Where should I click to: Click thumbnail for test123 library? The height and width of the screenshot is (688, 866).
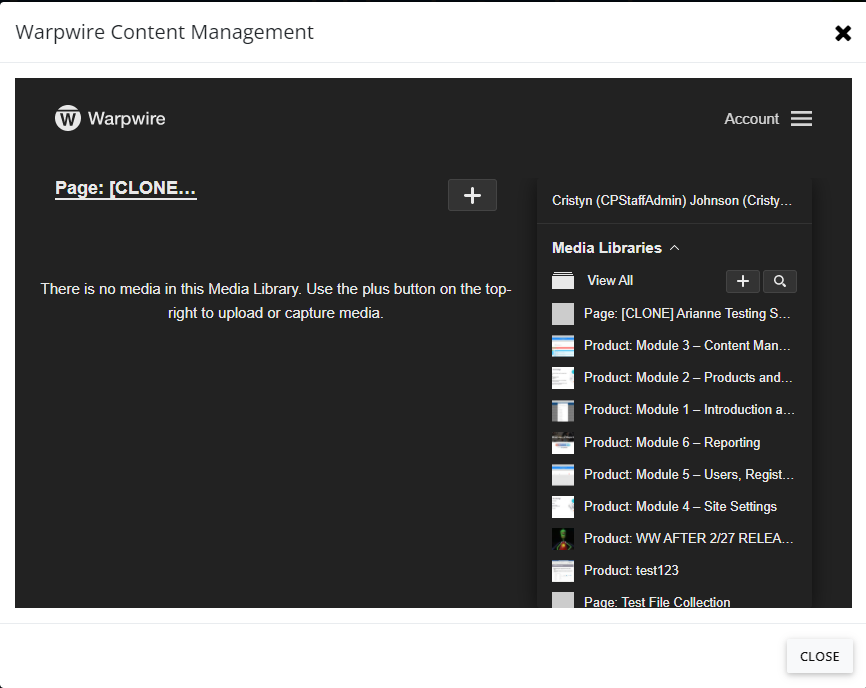point(563,571)
